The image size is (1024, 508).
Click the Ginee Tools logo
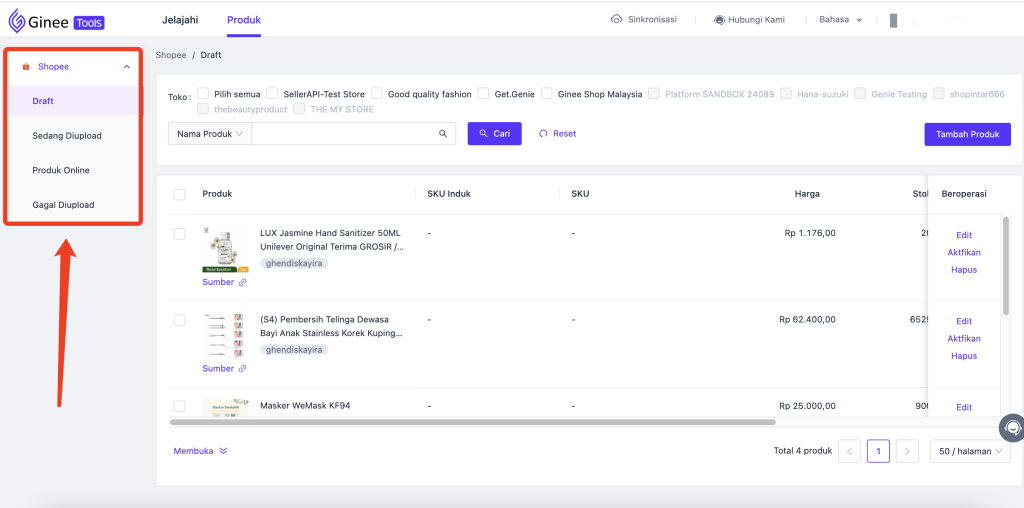(x=56, y=22)
